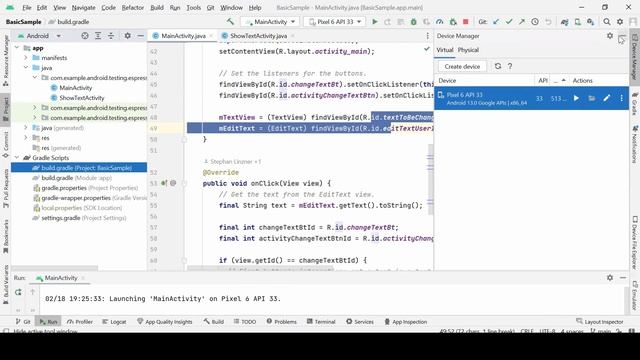Select MainActivity class in project tree
This screenshot has width=640, height=360.
[x=76, y=88]
